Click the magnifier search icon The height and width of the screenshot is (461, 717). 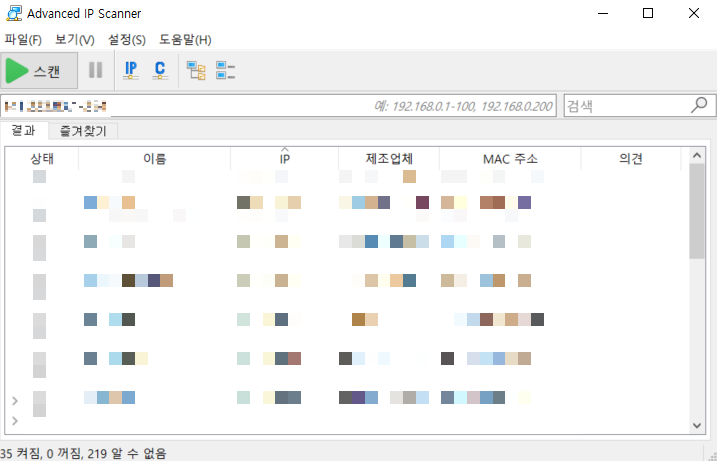[699, 106]
